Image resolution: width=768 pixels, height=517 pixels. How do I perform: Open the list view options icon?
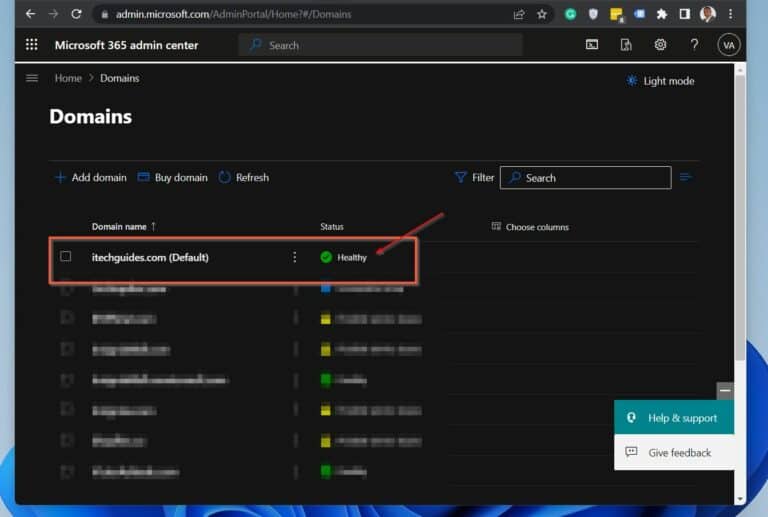tap(686, 177)
